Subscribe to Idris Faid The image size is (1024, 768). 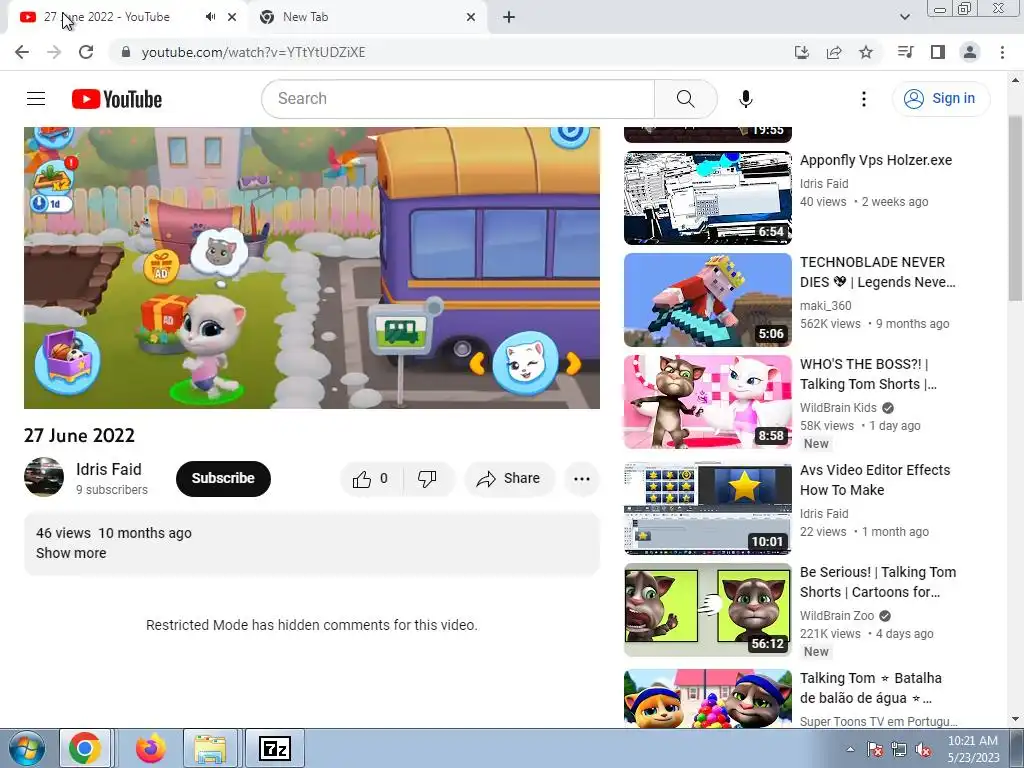[x=223, y=479]
